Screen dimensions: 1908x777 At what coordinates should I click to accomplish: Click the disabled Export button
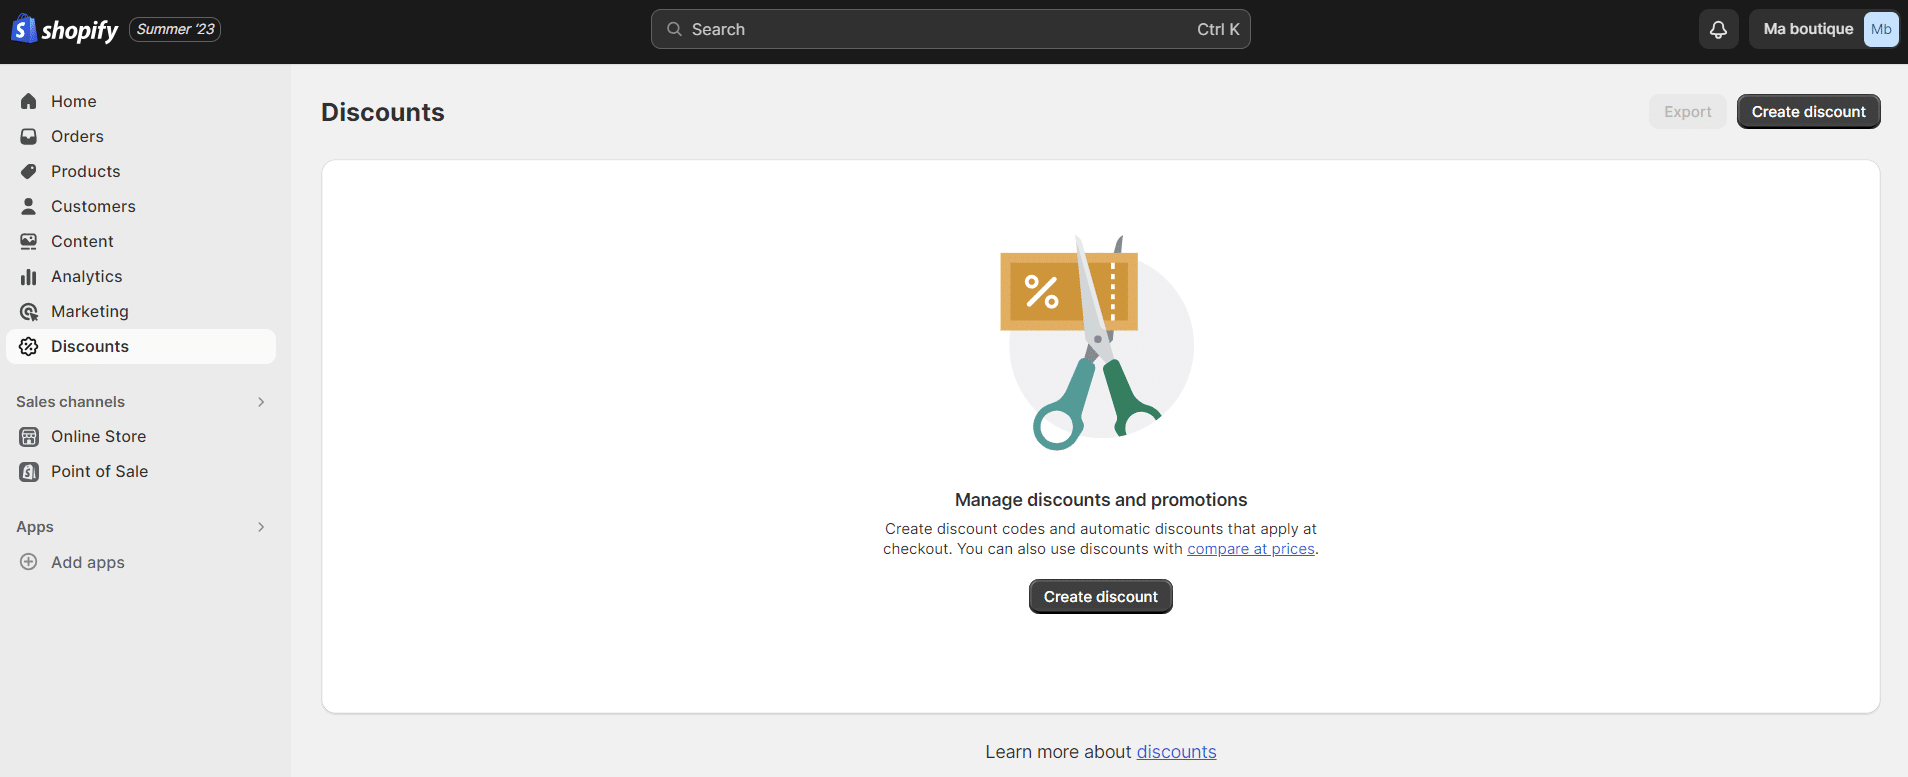click(x=1687, y=112)
